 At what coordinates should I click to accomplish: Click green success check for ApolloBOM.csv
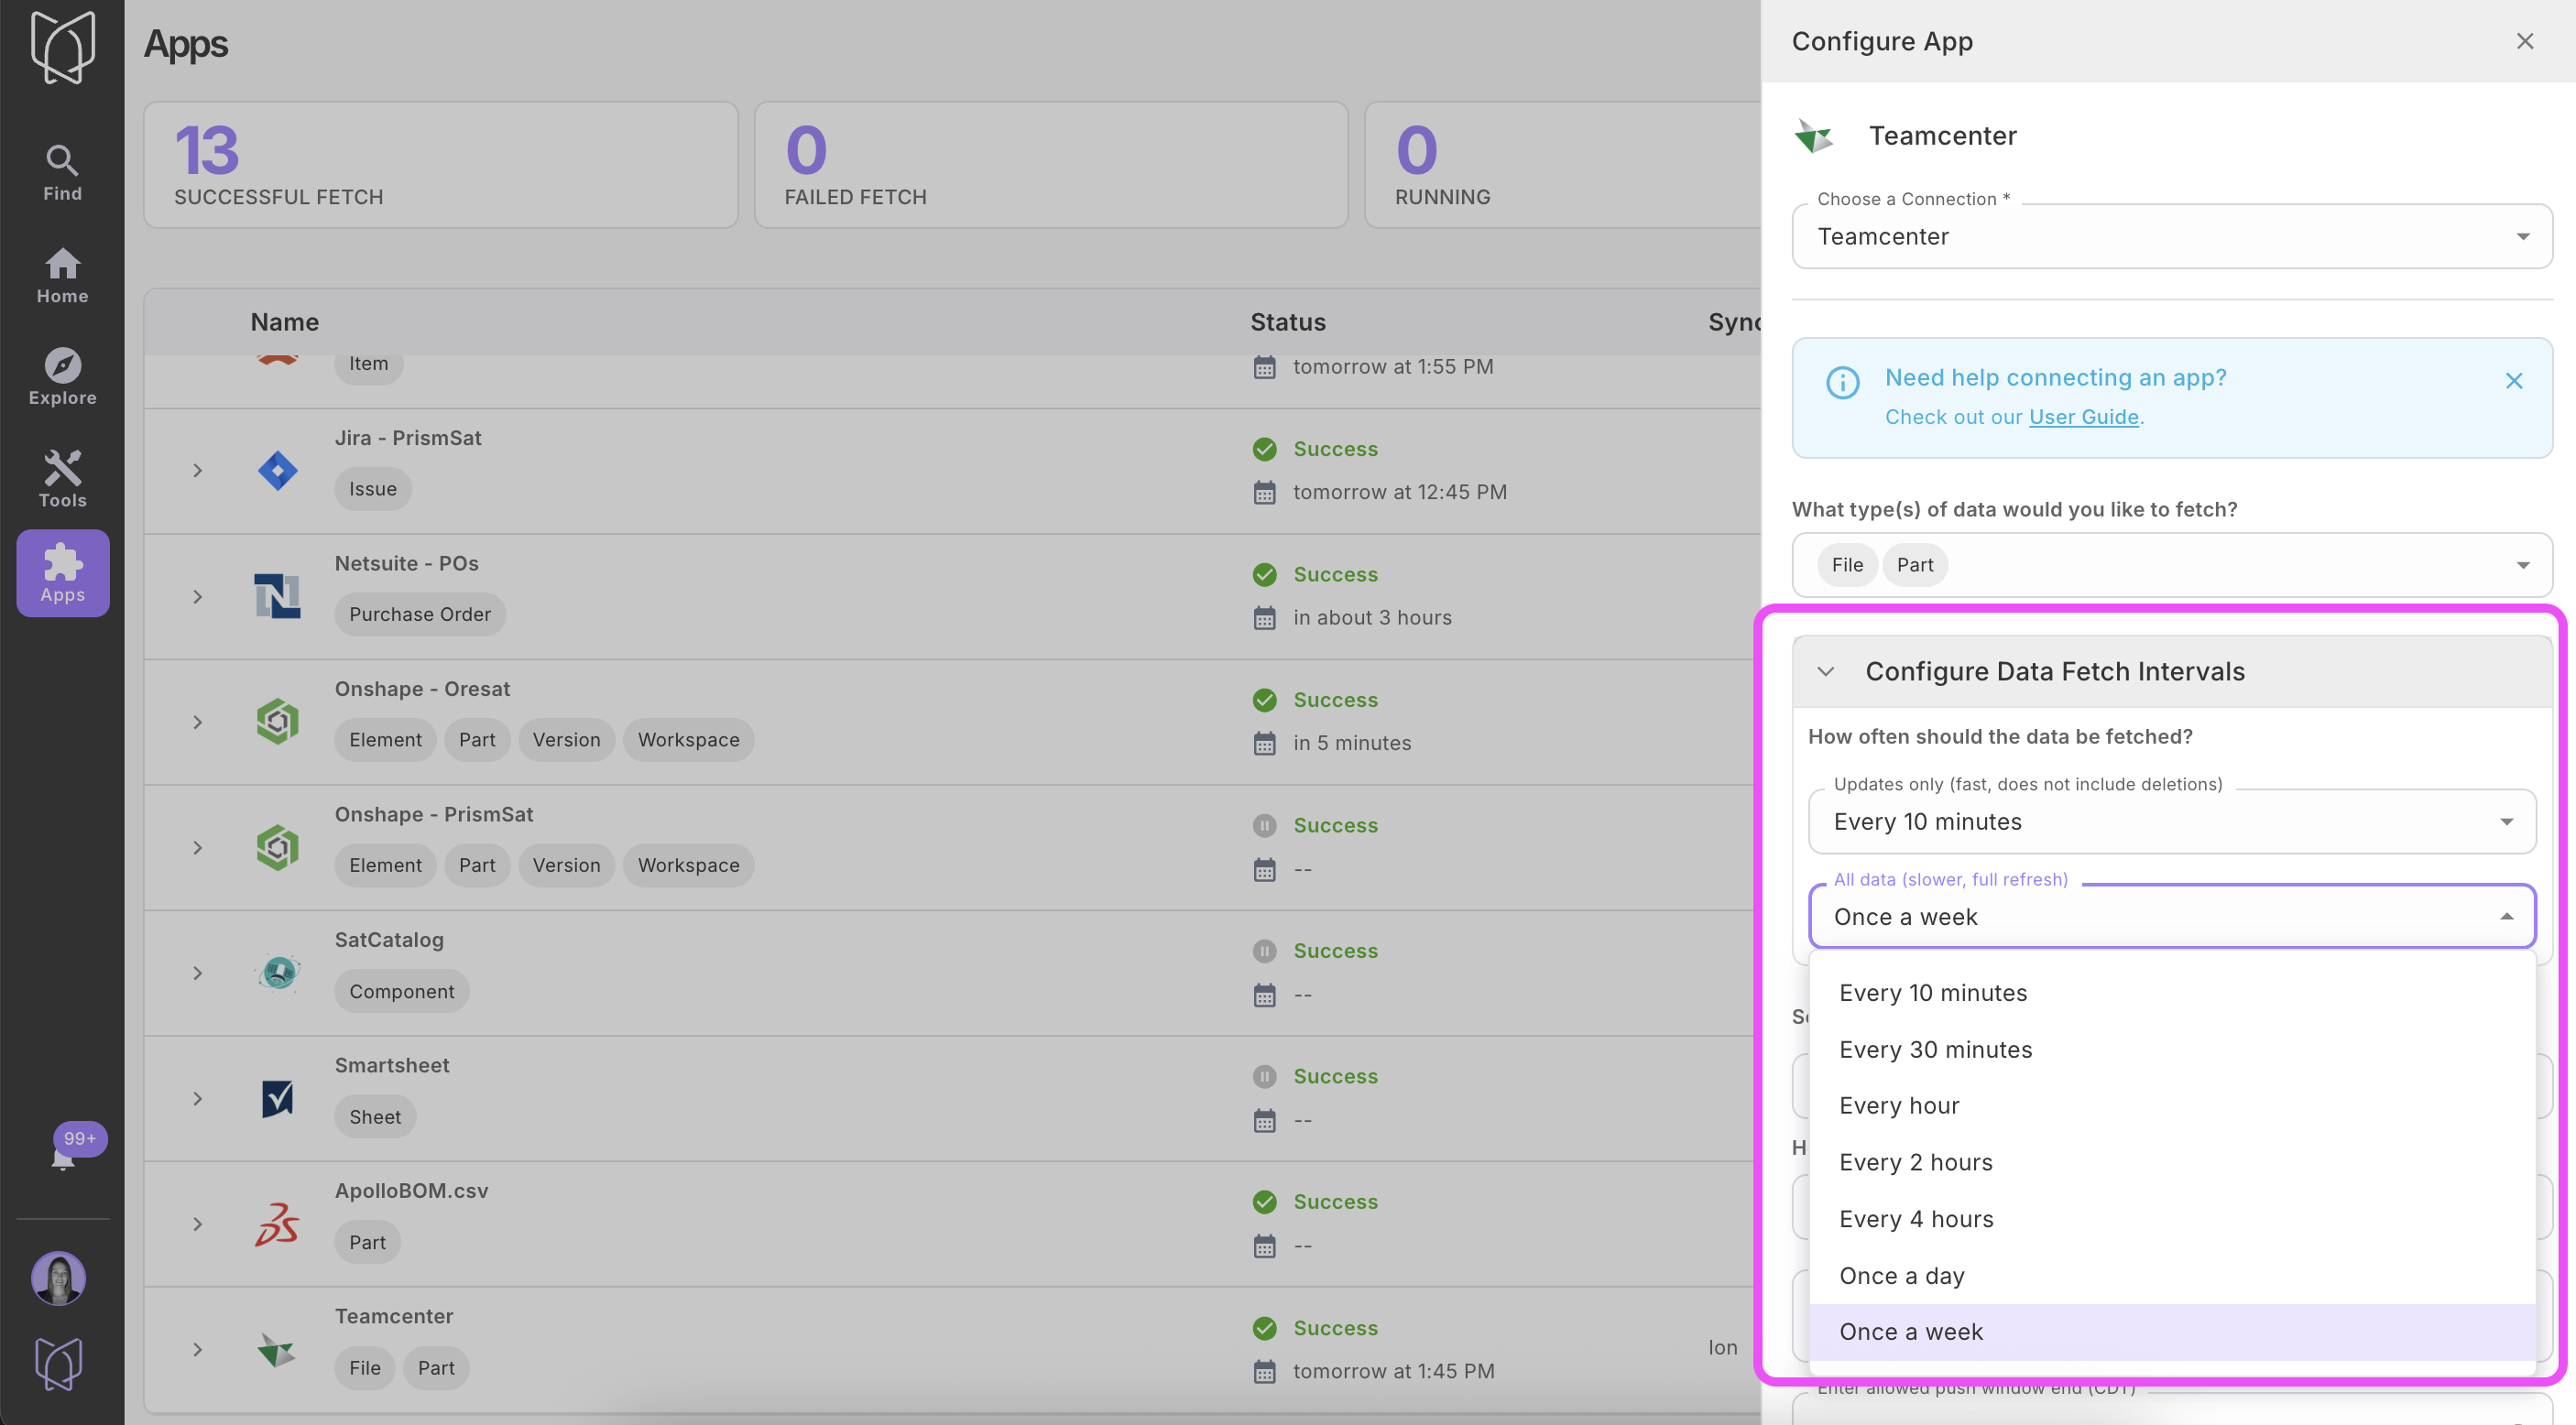click(x=1264, y=1201)
